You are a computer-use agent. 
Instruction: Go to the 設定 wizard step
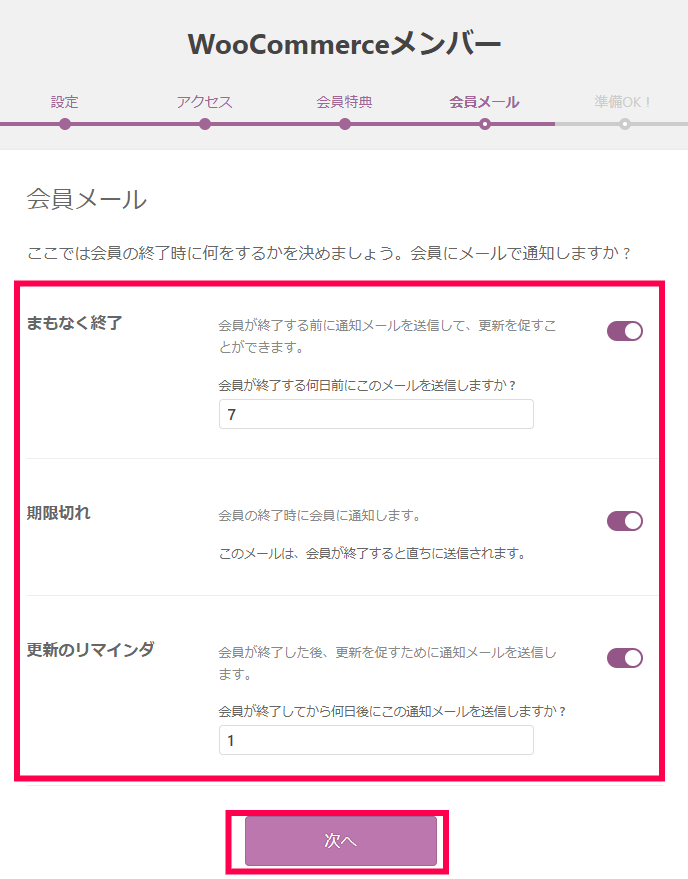[x=64, y=102]
